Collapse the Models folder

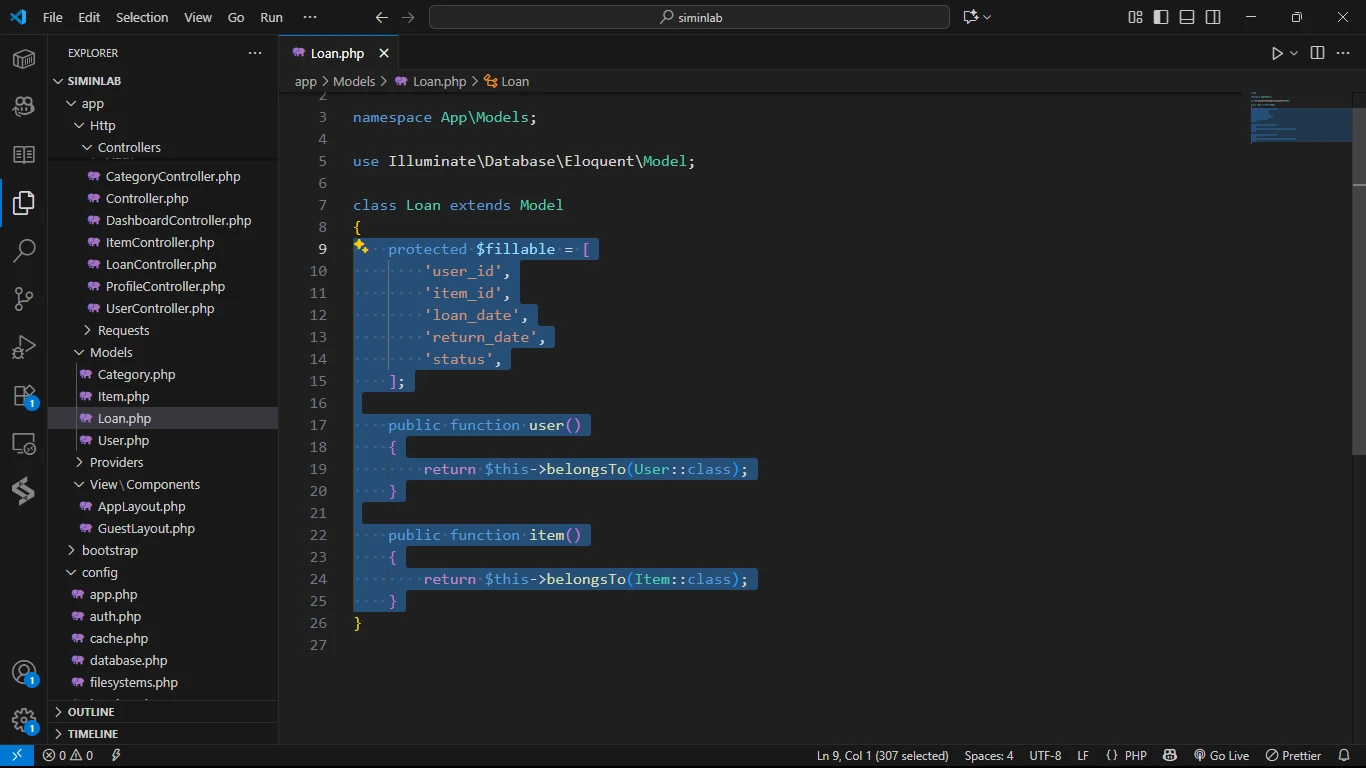(x=110, y=352)
